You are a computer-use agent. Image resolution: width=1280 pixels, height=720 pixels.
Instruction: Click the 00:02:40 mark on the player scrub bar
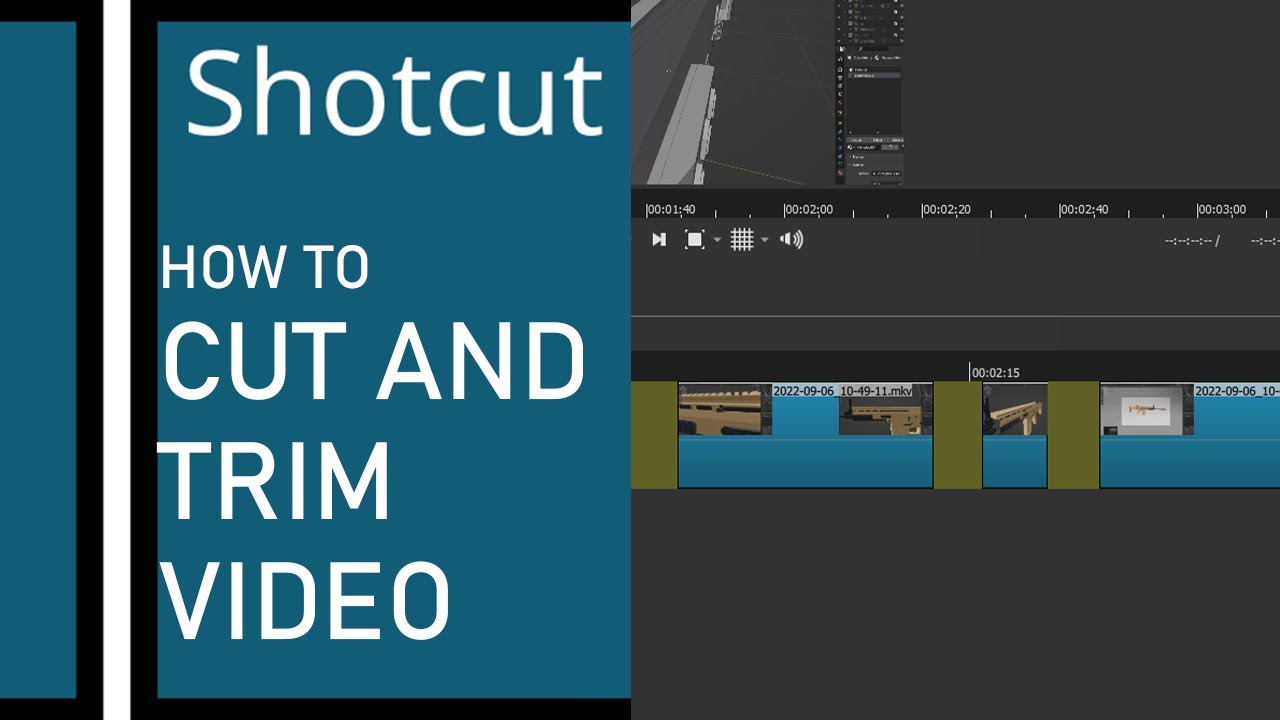[1084, 210]
